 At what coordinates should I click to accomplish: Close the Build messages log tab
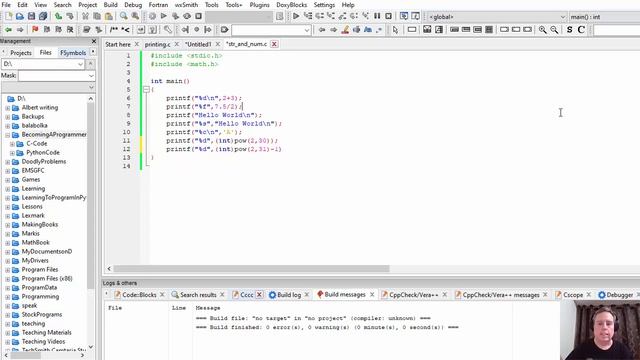click(x=372, y=294)
